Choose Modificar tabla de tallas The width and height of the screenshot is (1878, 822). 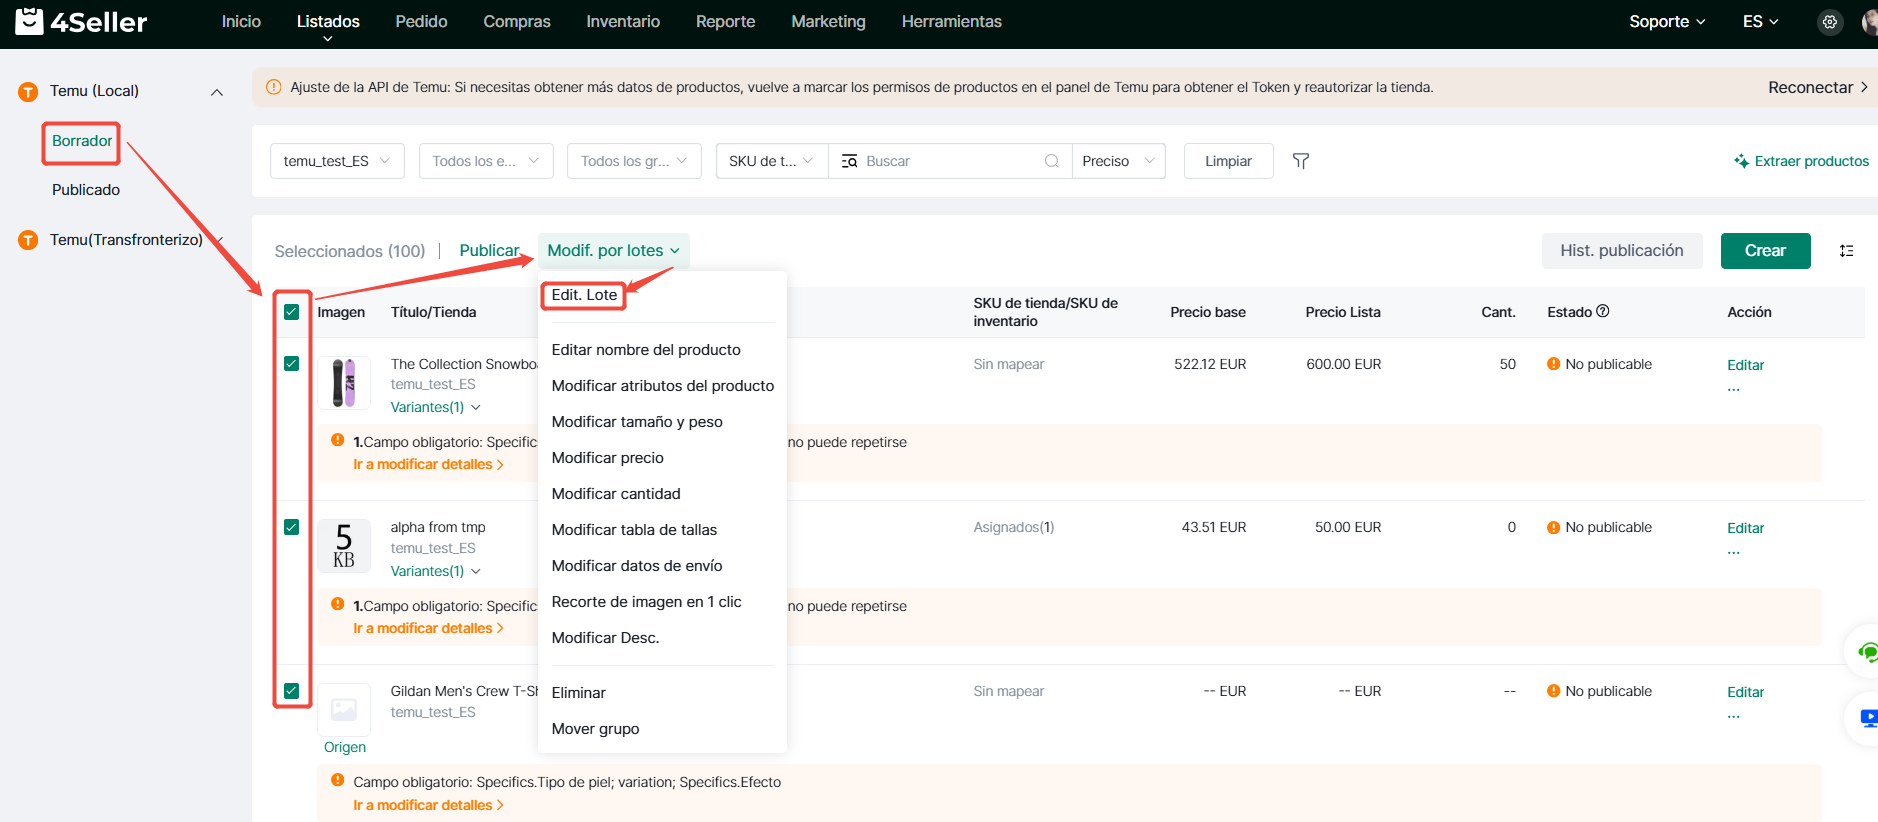pos(634,530)
